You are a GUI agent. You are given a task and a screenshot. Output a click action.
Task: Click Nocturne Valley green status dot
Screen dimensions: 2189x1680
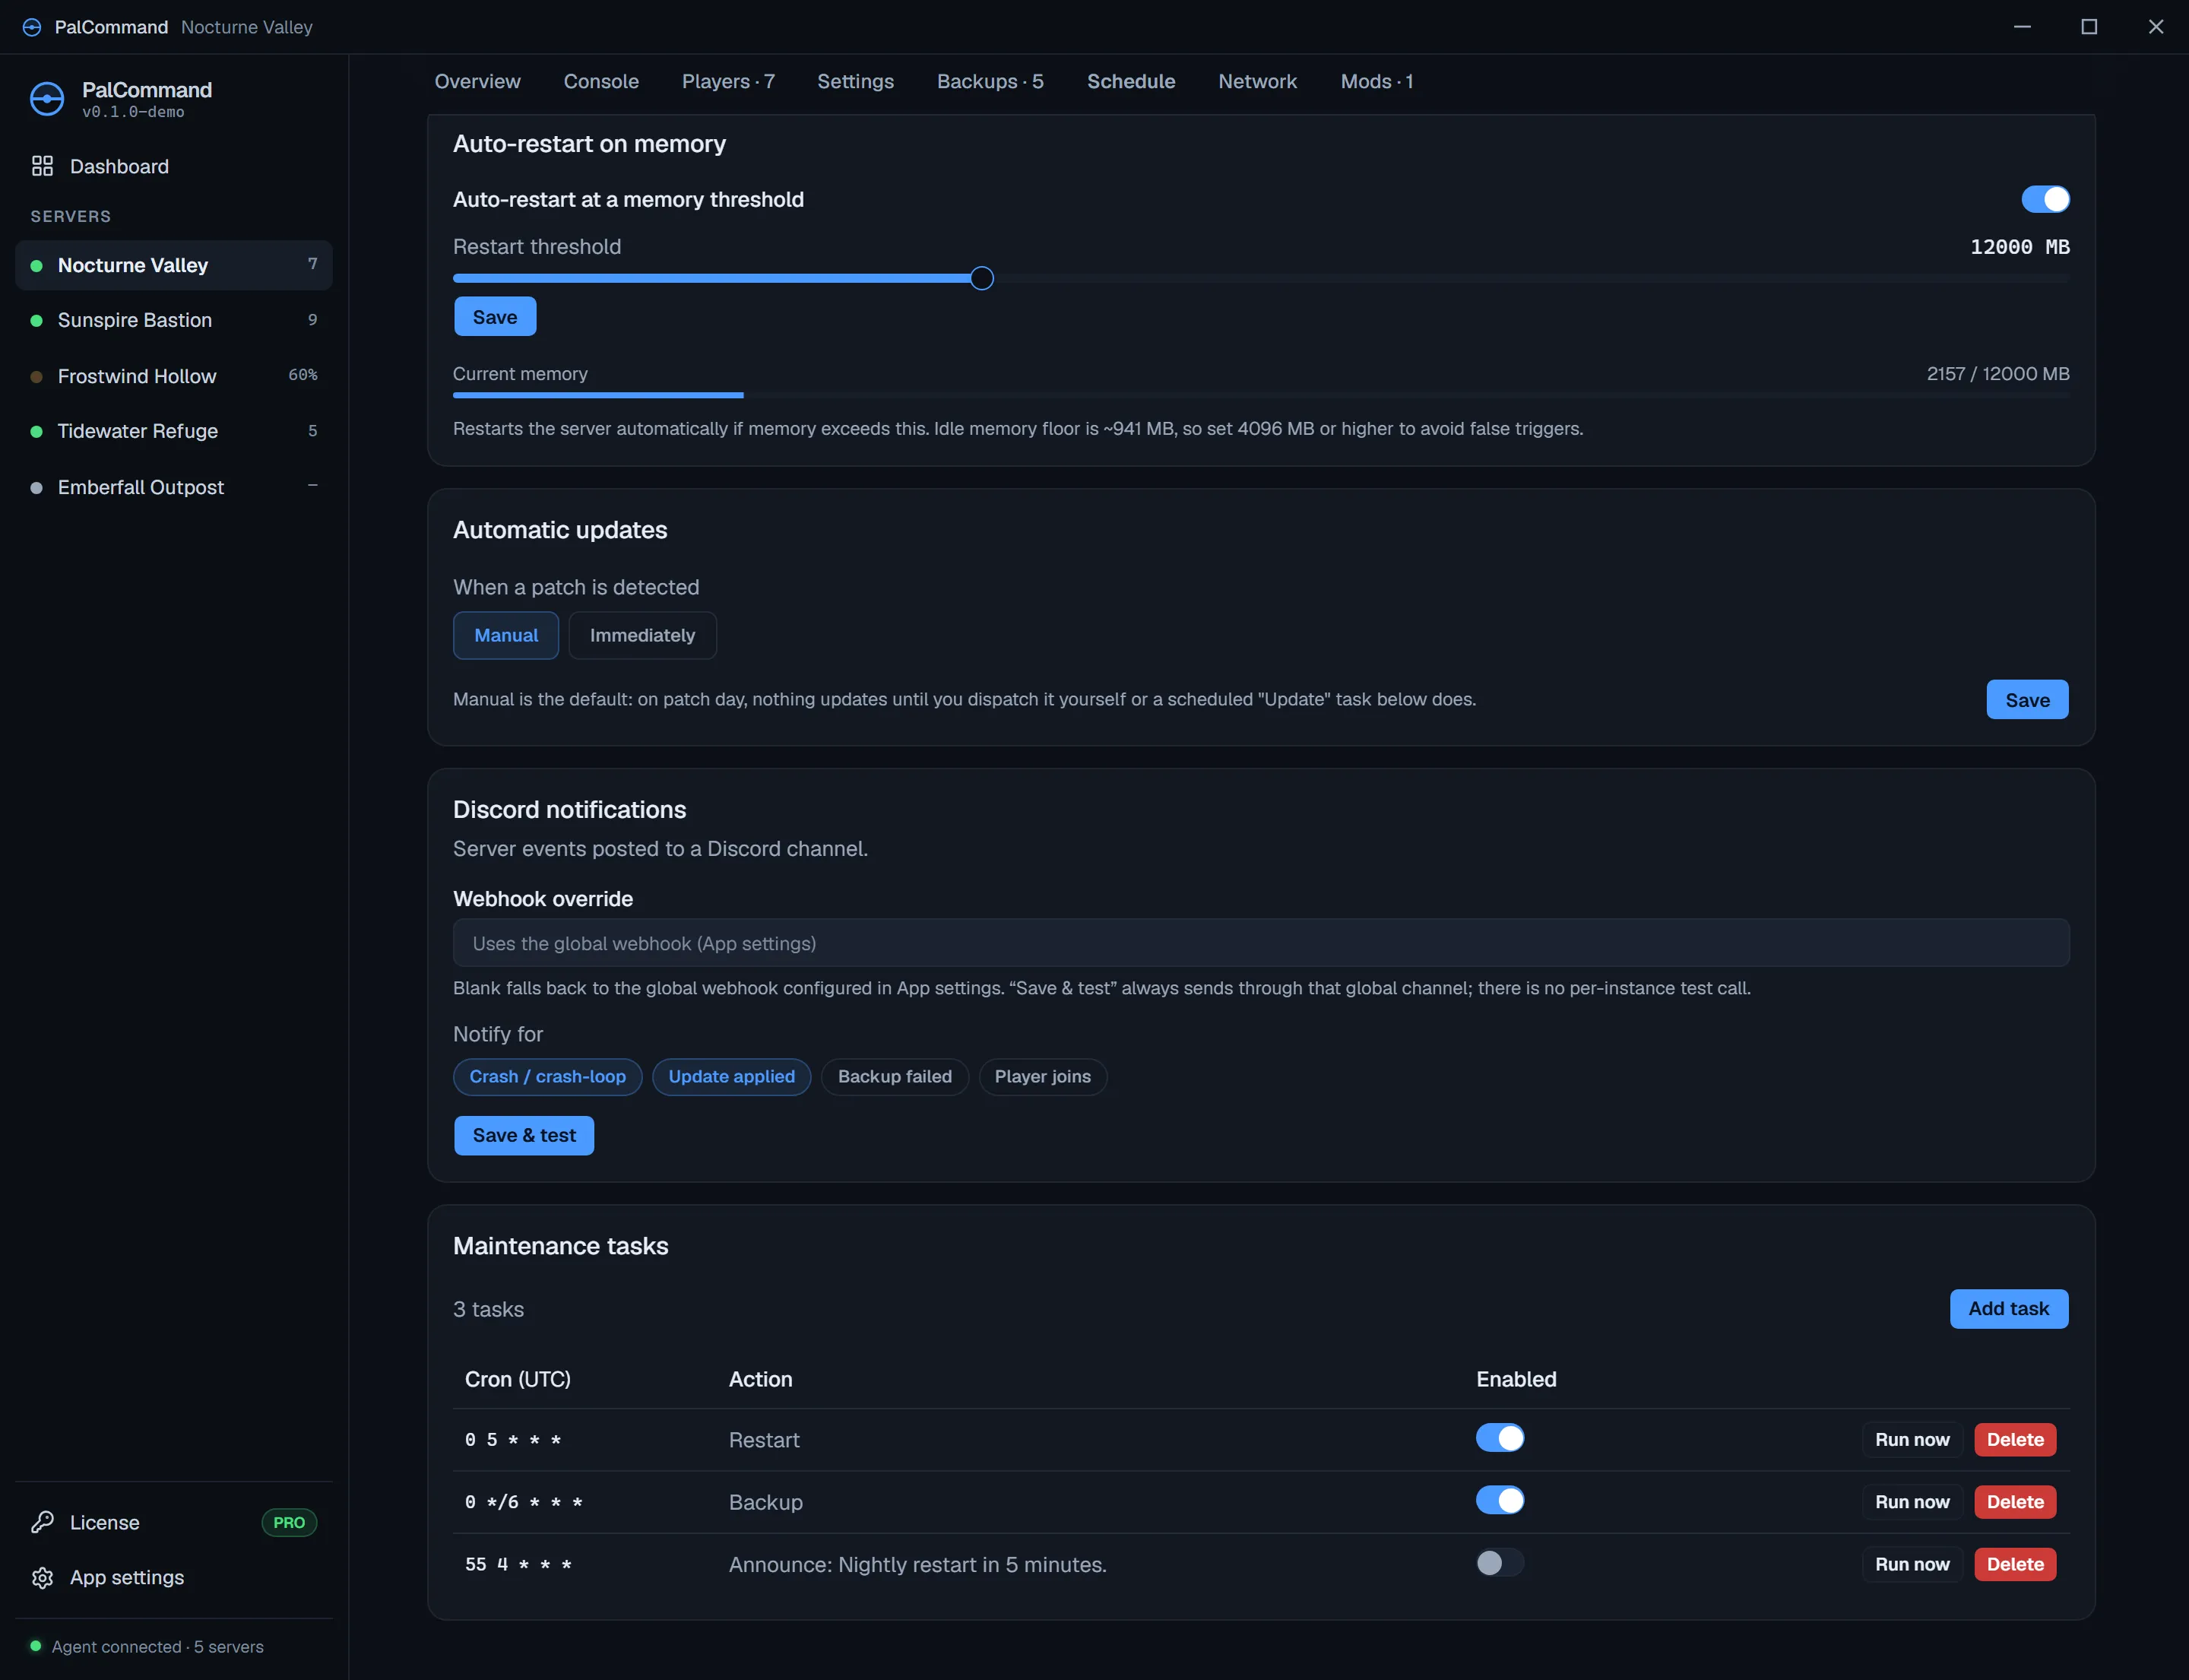coord(37,265)
